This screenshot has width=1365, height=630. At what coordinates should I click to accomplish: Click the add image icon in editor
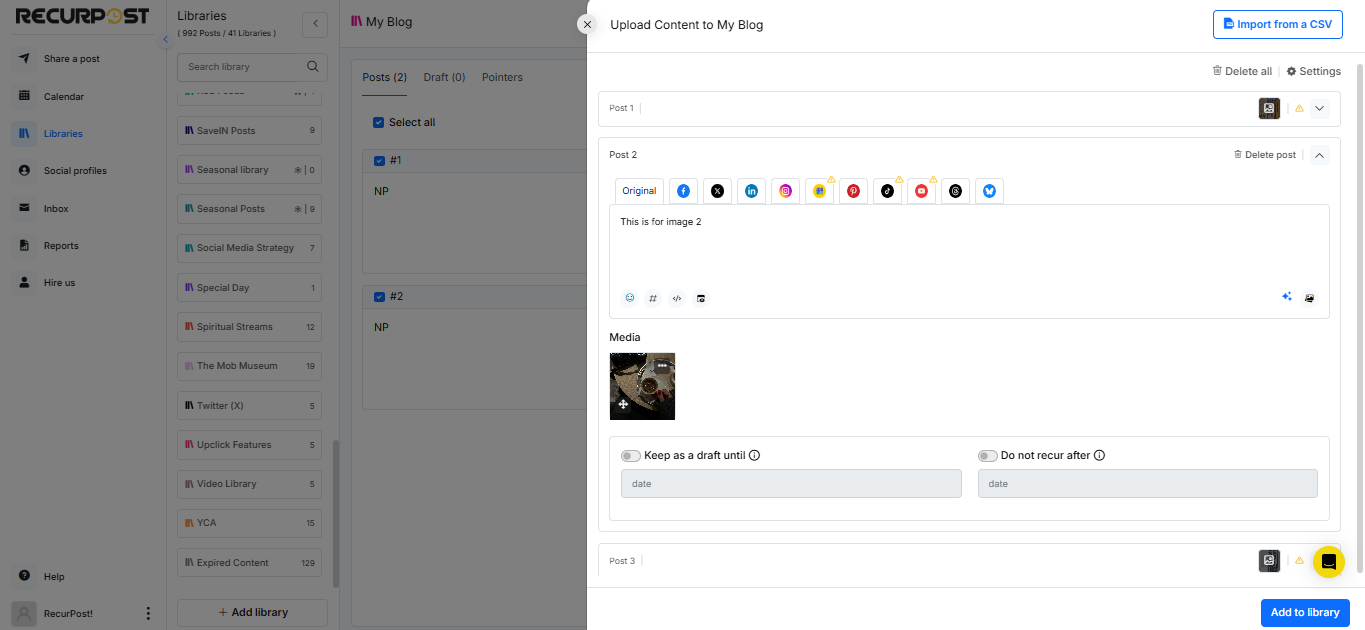click(1310, 298)
